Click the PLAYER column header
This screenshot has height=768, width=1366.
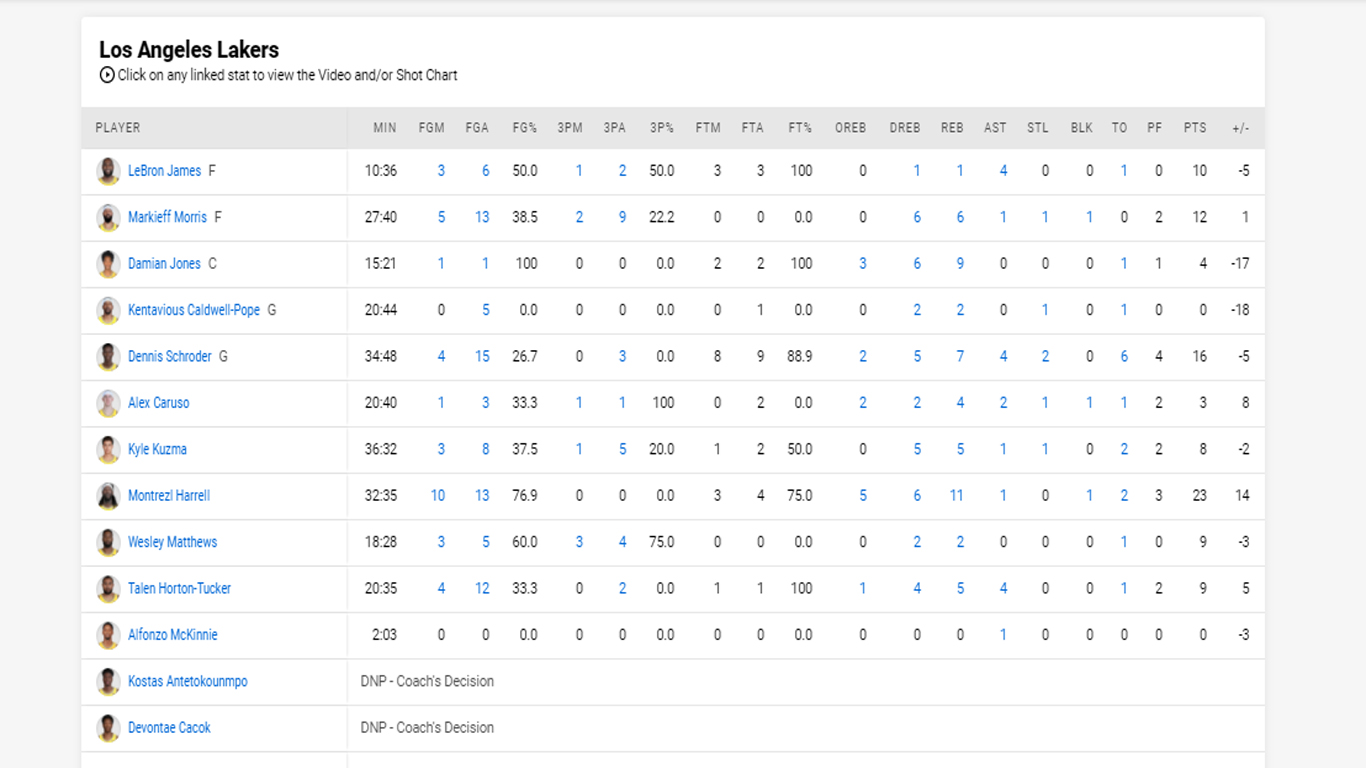click(x=118, y=128)
